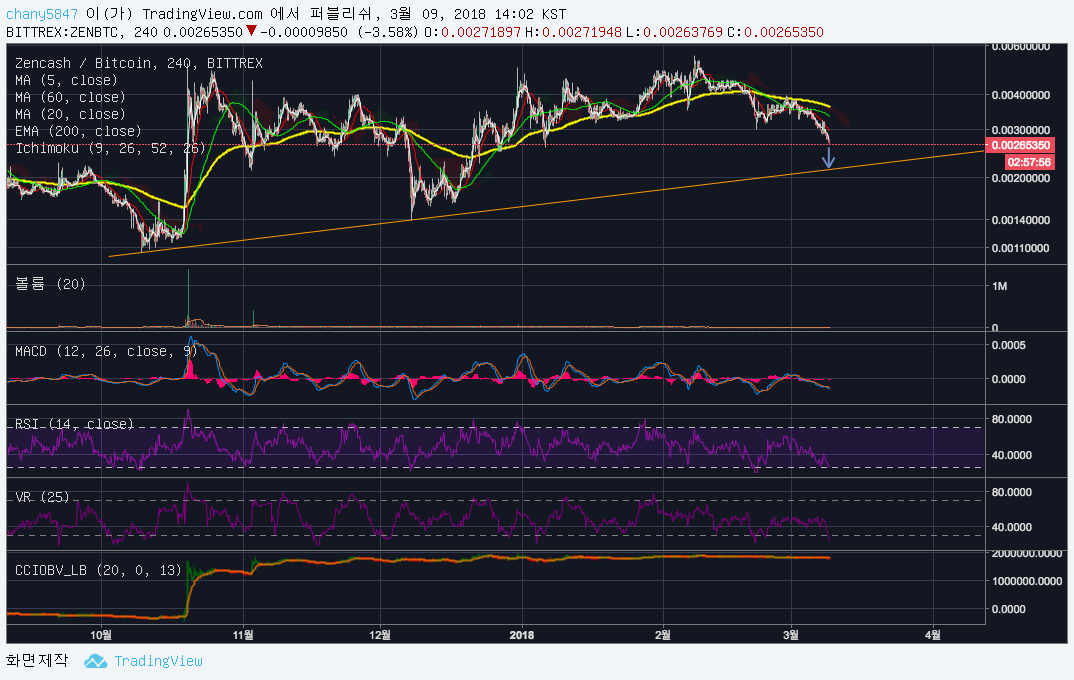The height and width of the screenshot is (680, 1074).
Task: Click the 4월 time axis marker
Action: pyautogui.click(x=932, y=635)
